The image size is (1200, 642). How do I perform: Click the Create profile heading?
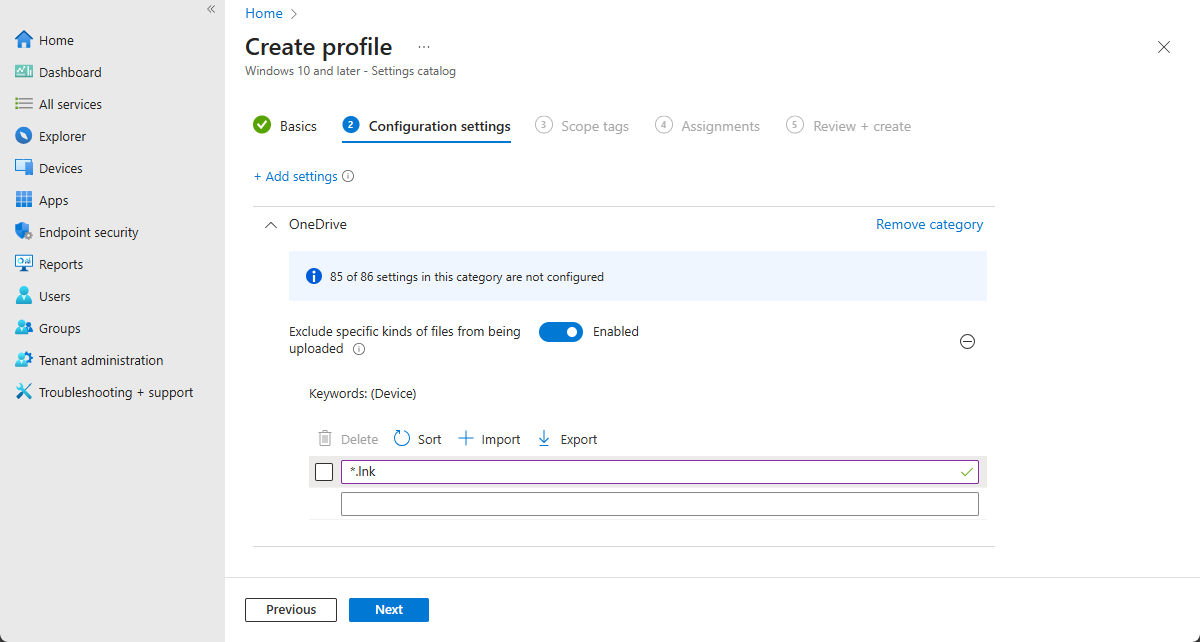click(x=319, y=47)
